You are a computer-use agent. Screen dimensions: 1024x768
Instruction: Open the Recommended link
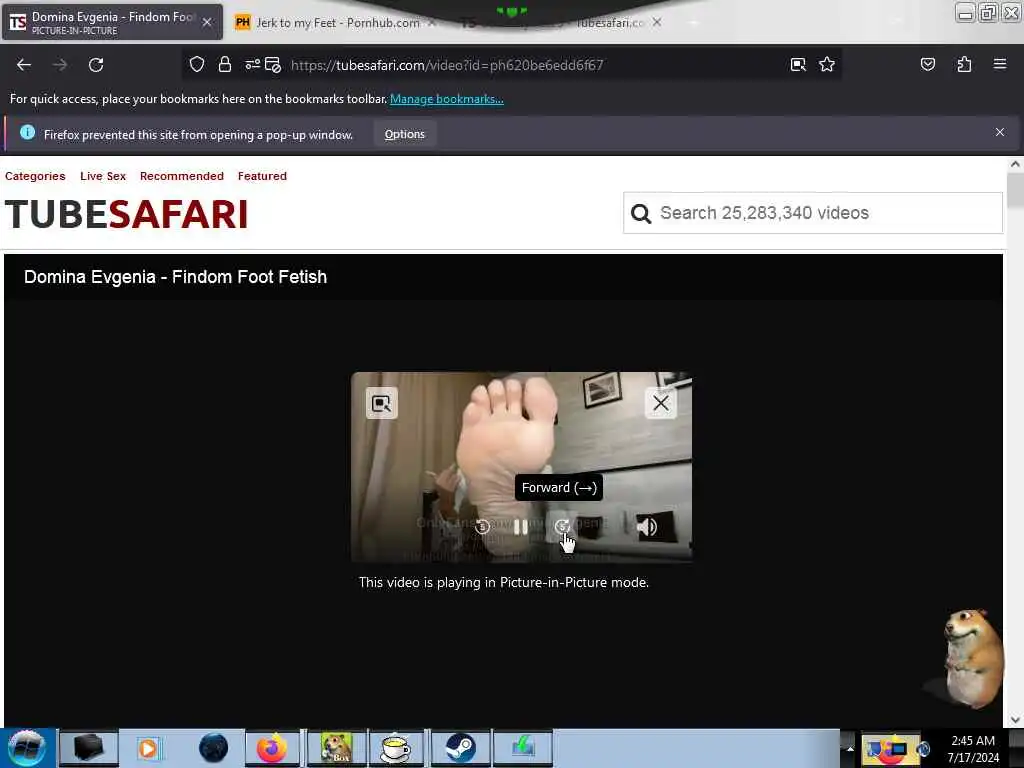click(x=182, y=176)
